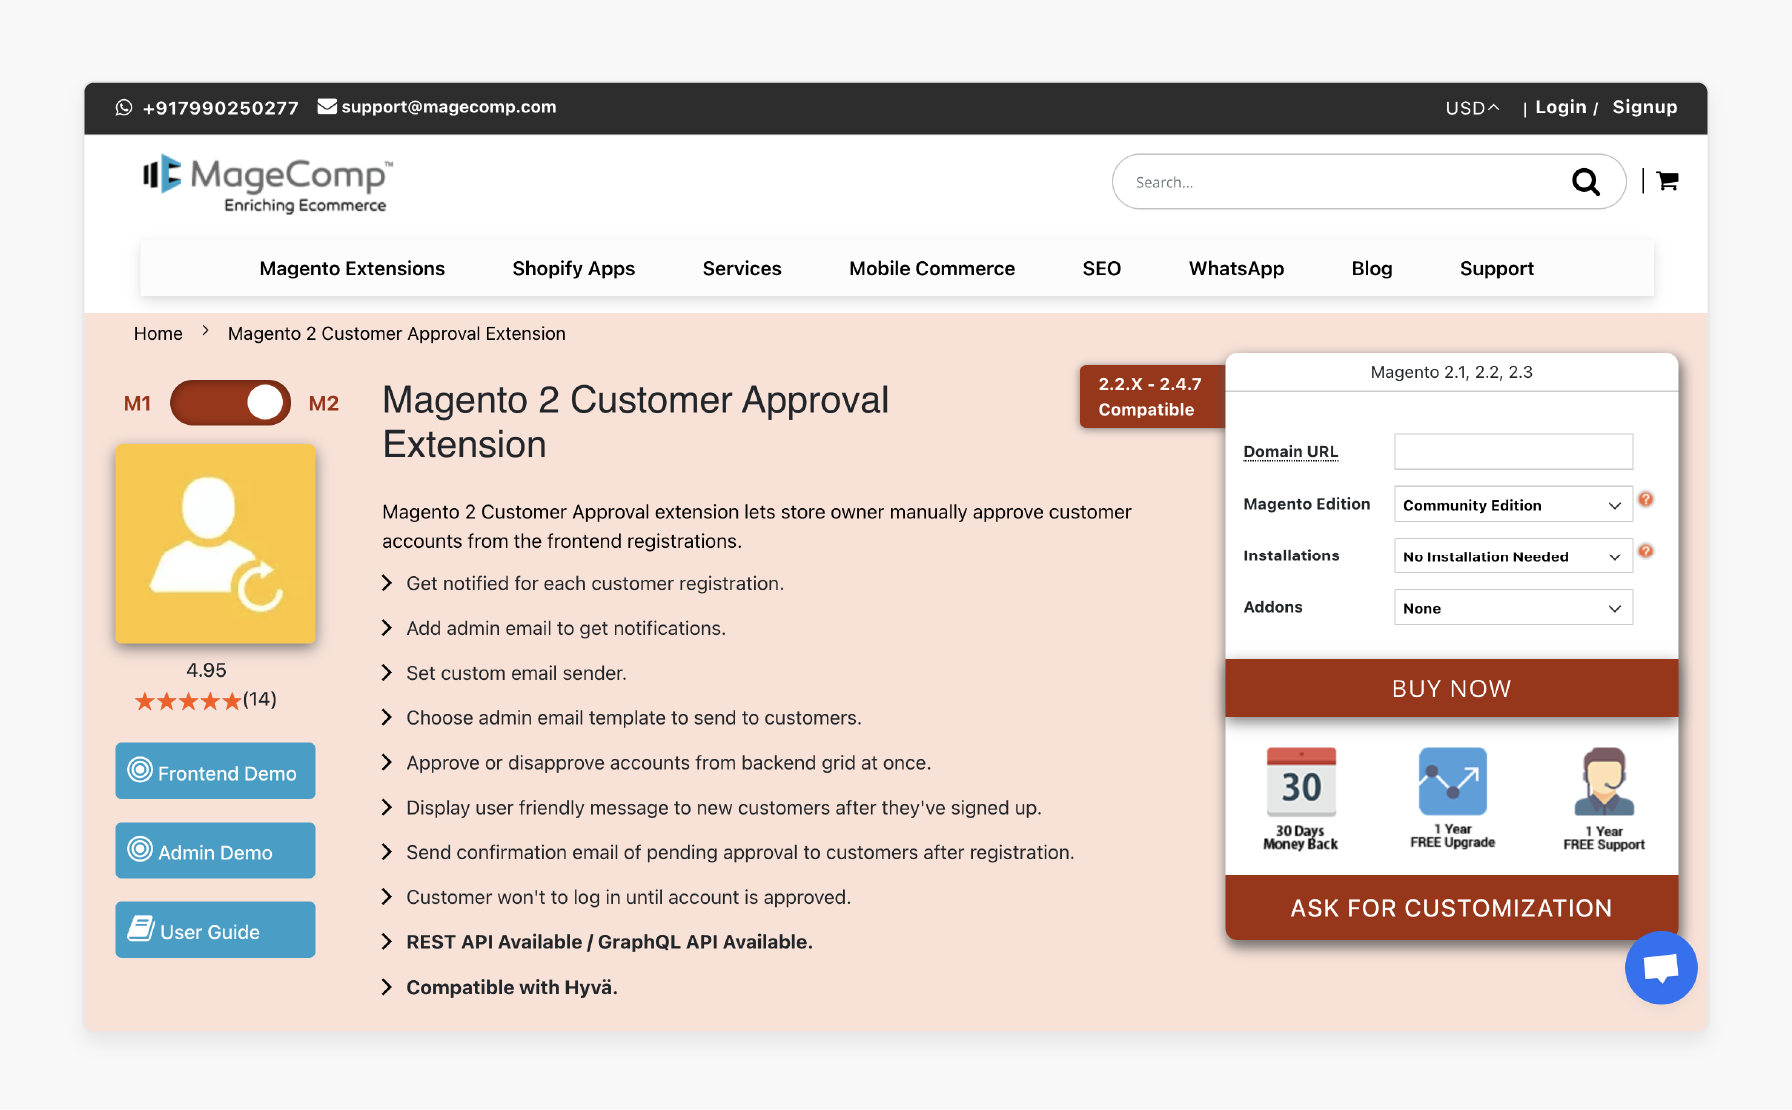The height and width of the screenshot is (1110, 1792).
Task: Open the live chat bubble
Action: [1661, 967]
